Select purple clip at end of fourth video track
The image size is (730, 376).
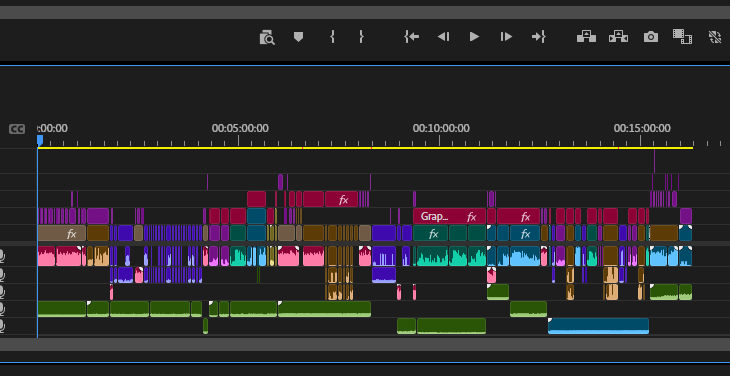click(686, 216)
